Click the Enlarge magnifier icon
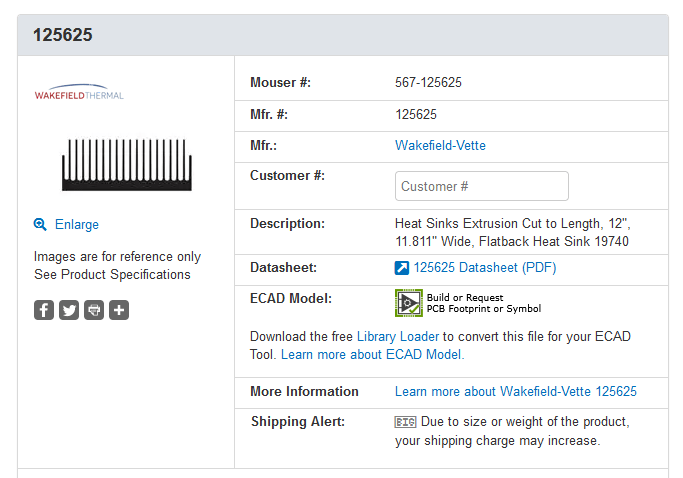The height and width of the screenshot is (478, 683). pyautogui.click(x=40, y=224)
